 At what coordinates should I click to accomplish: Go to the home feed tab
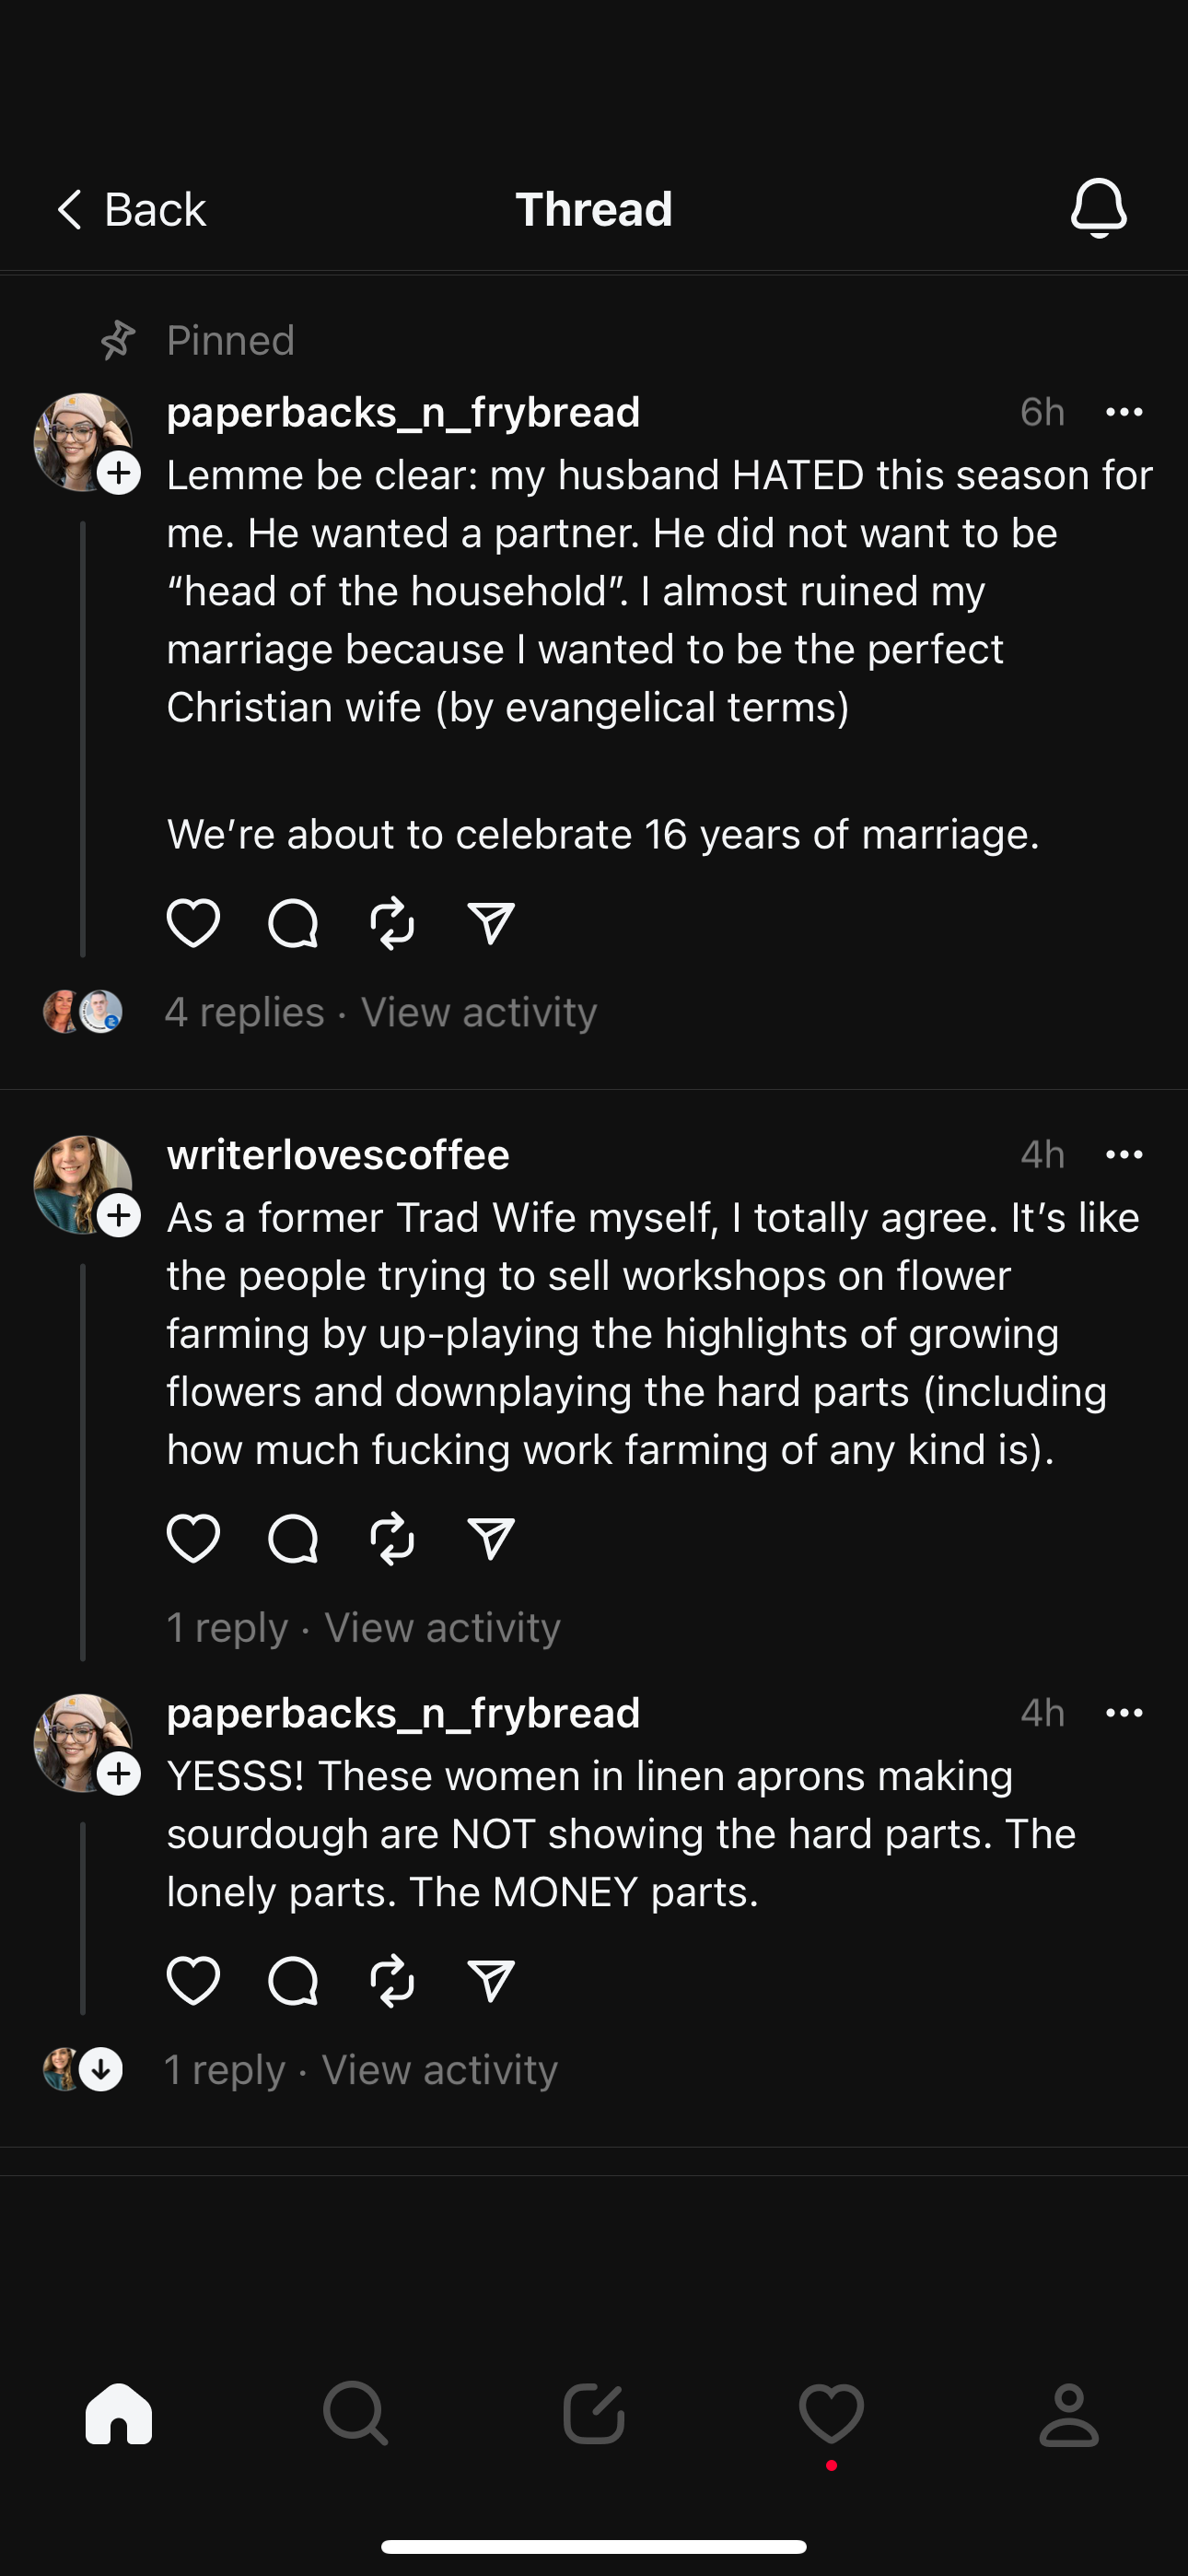click(119, 2413)
